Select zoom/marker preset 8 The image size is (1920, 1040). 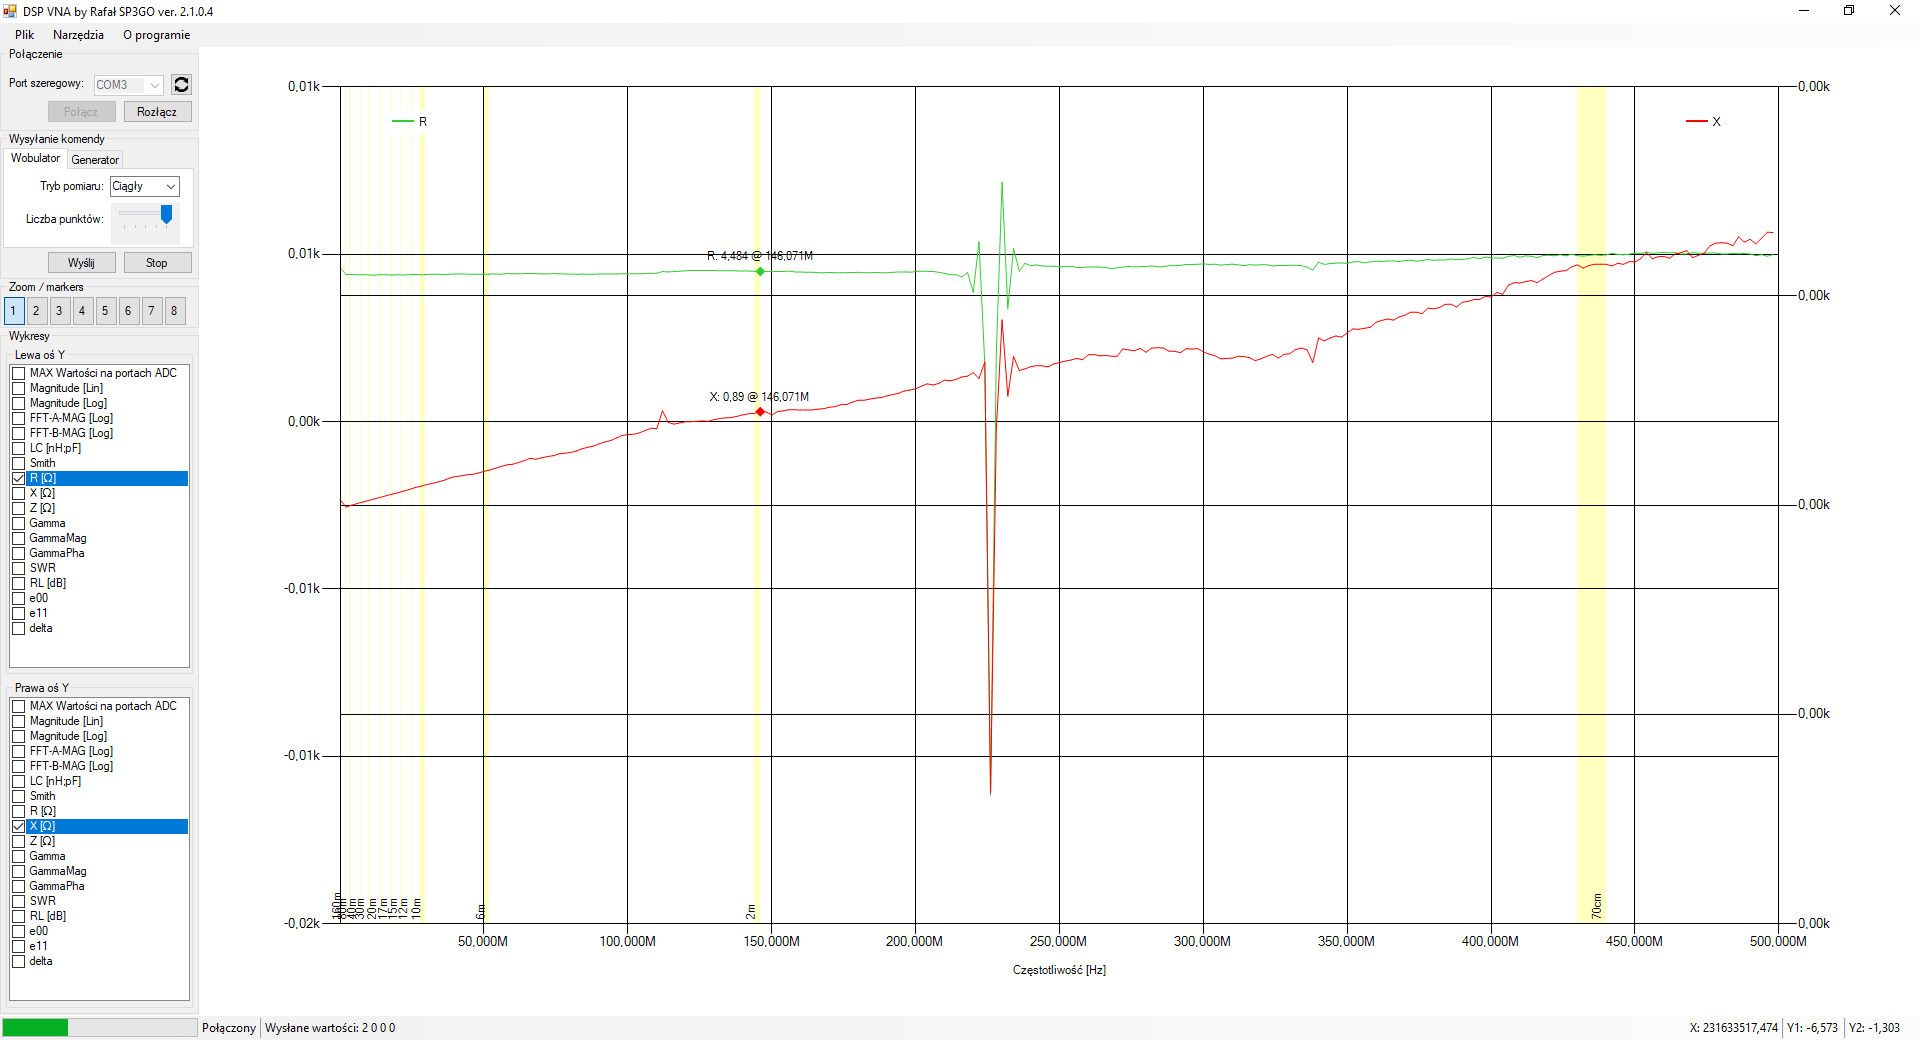[174, 311]
